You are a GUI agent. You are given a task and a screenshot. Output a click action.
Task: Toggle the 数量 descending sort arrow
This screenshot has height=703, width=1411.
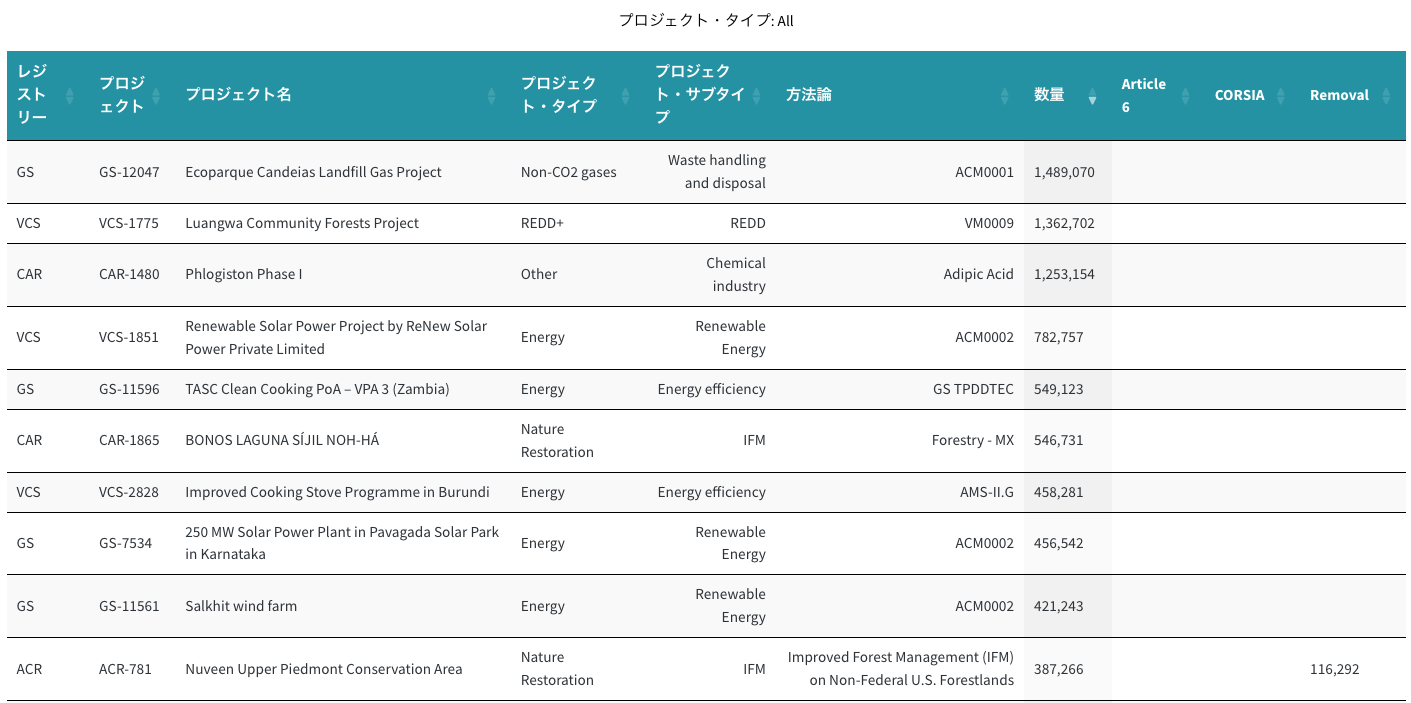[1092, 97]
